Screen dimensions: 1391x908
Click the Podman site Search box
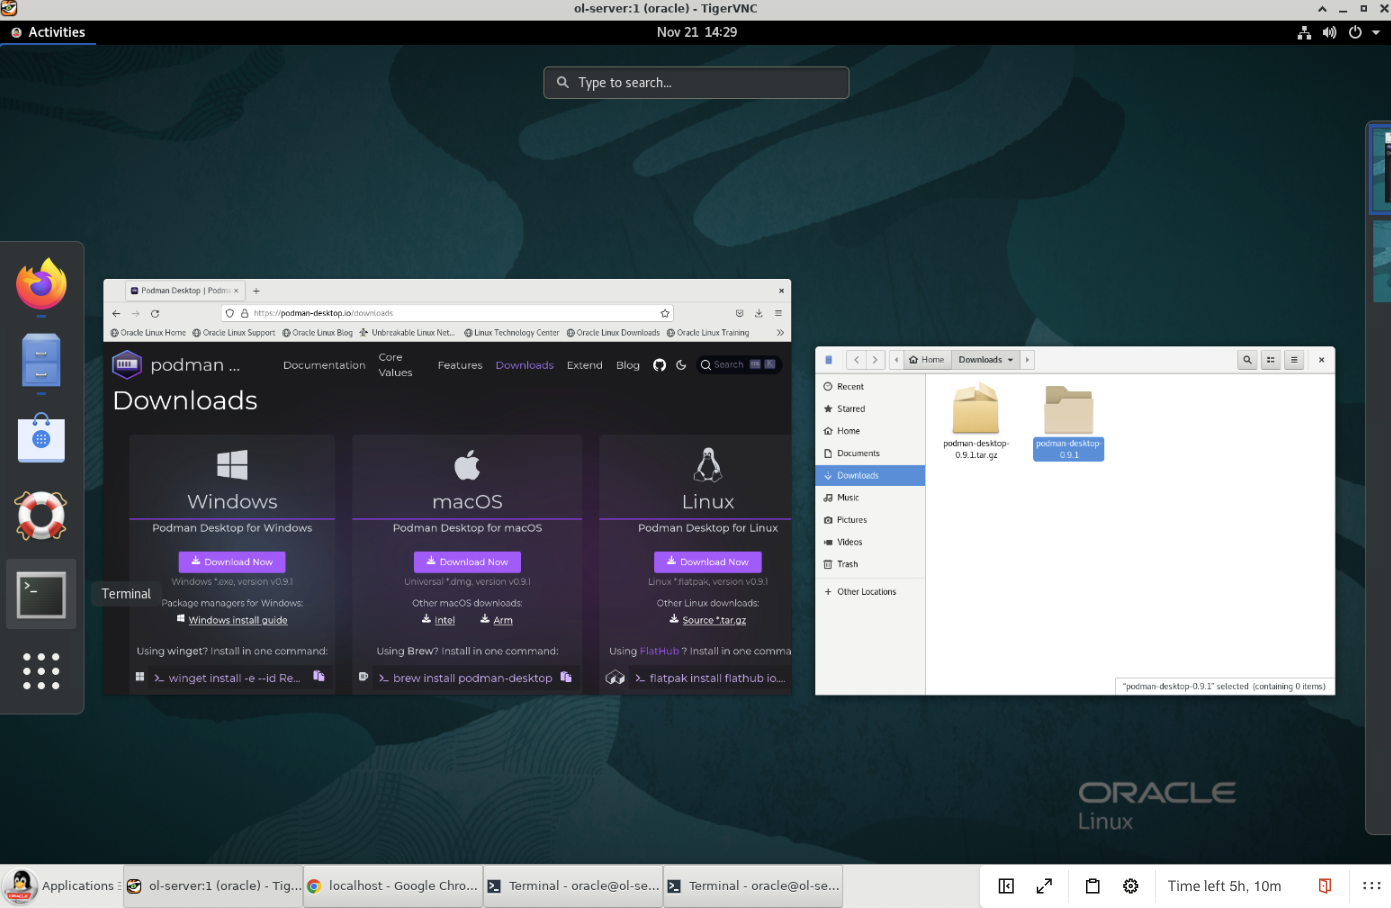(739, 365)
